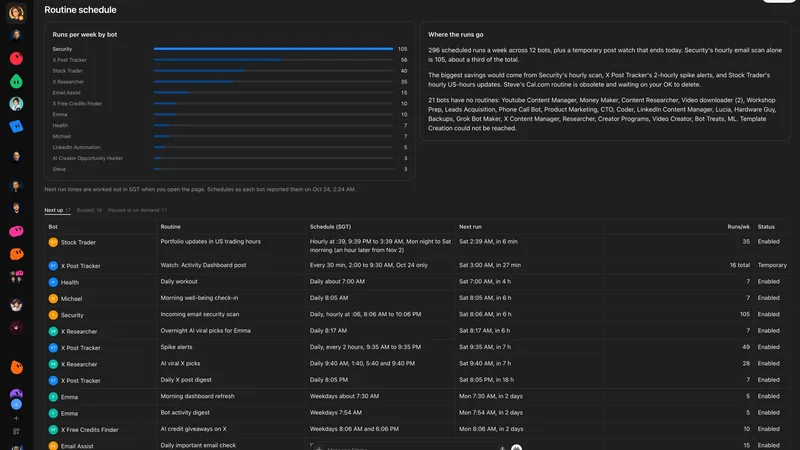
Task: Open the red blob bot in sidebar
Action: (x=16, y=58)
